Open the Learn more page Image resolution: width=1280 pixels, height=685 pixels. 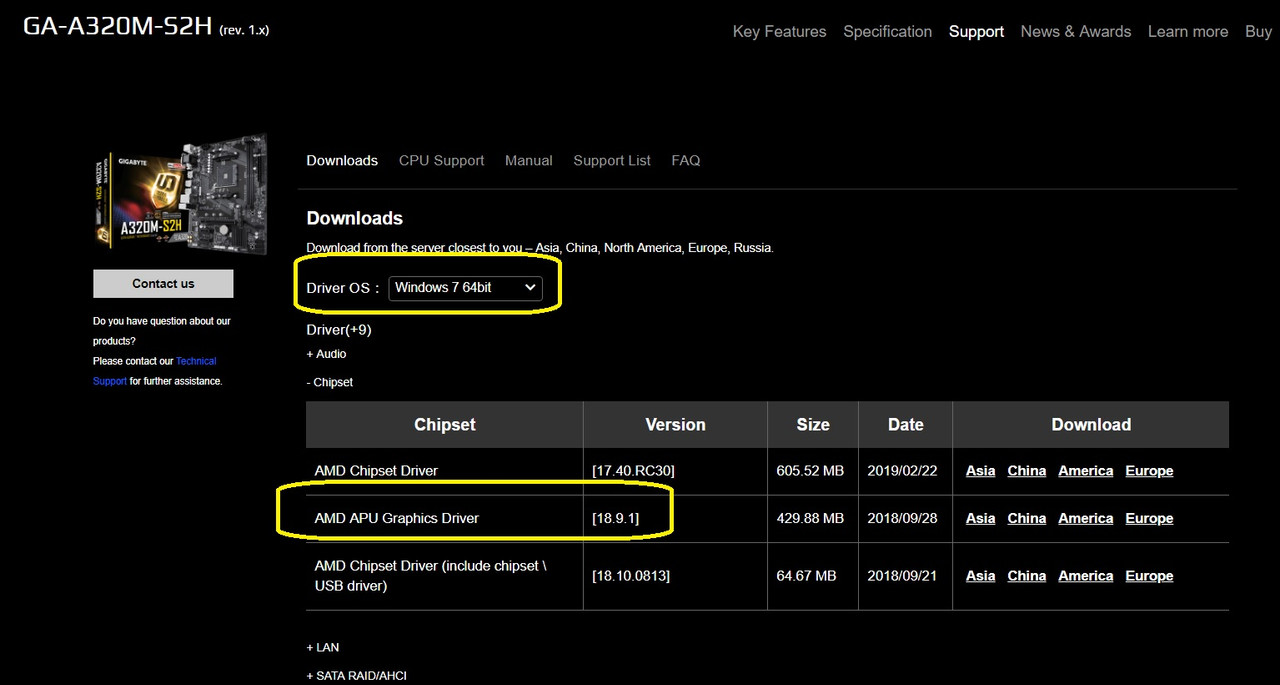1187,31
